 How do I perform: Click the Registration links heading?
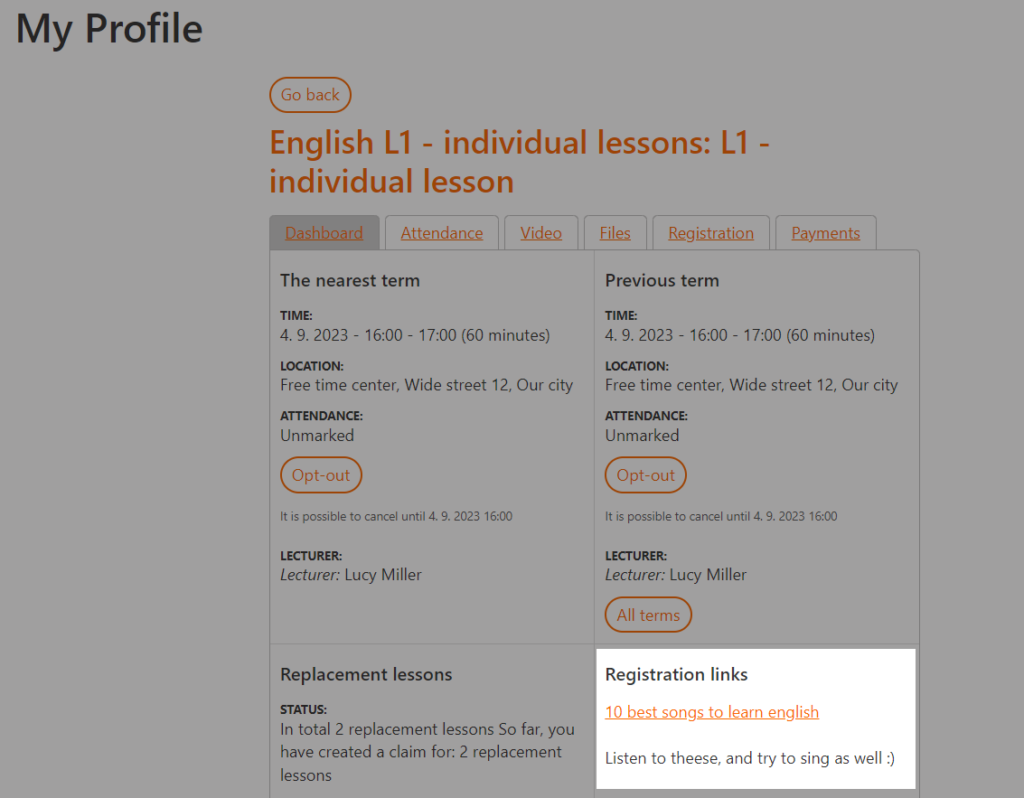point(676,674)
